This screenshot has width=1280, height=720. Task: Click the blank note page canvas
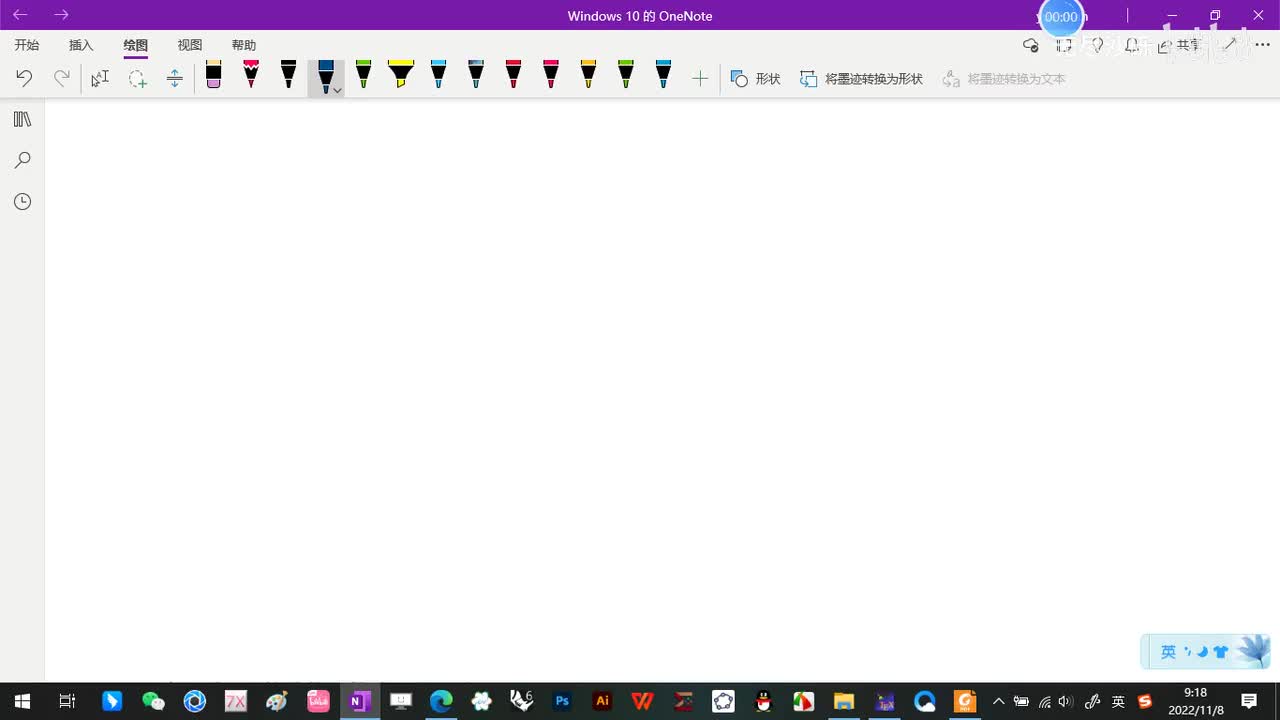[x=662, y=390]
